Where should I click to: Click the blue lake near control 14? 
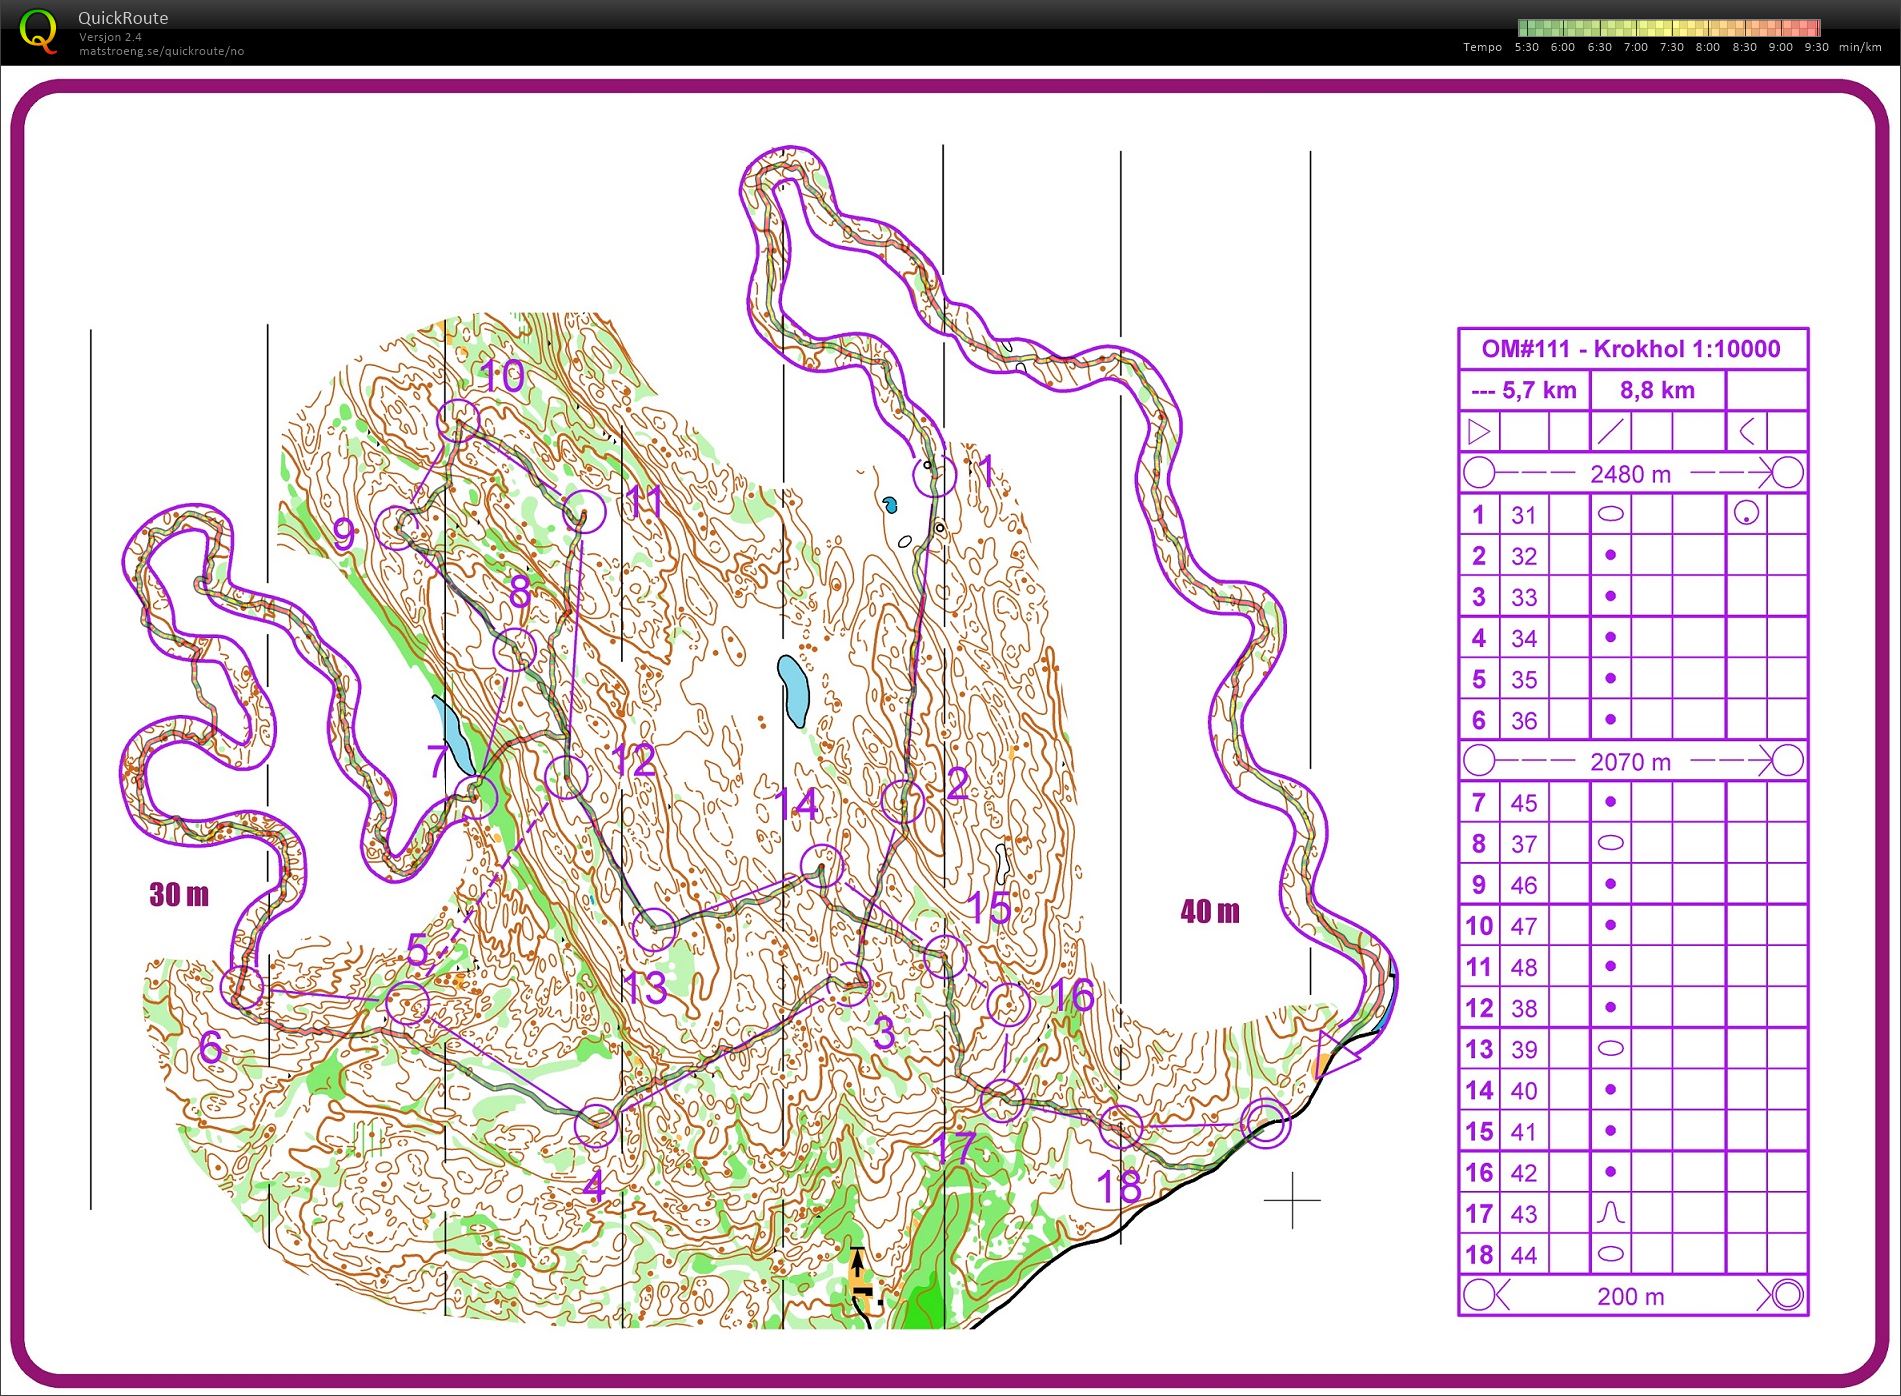pos(793,691)
